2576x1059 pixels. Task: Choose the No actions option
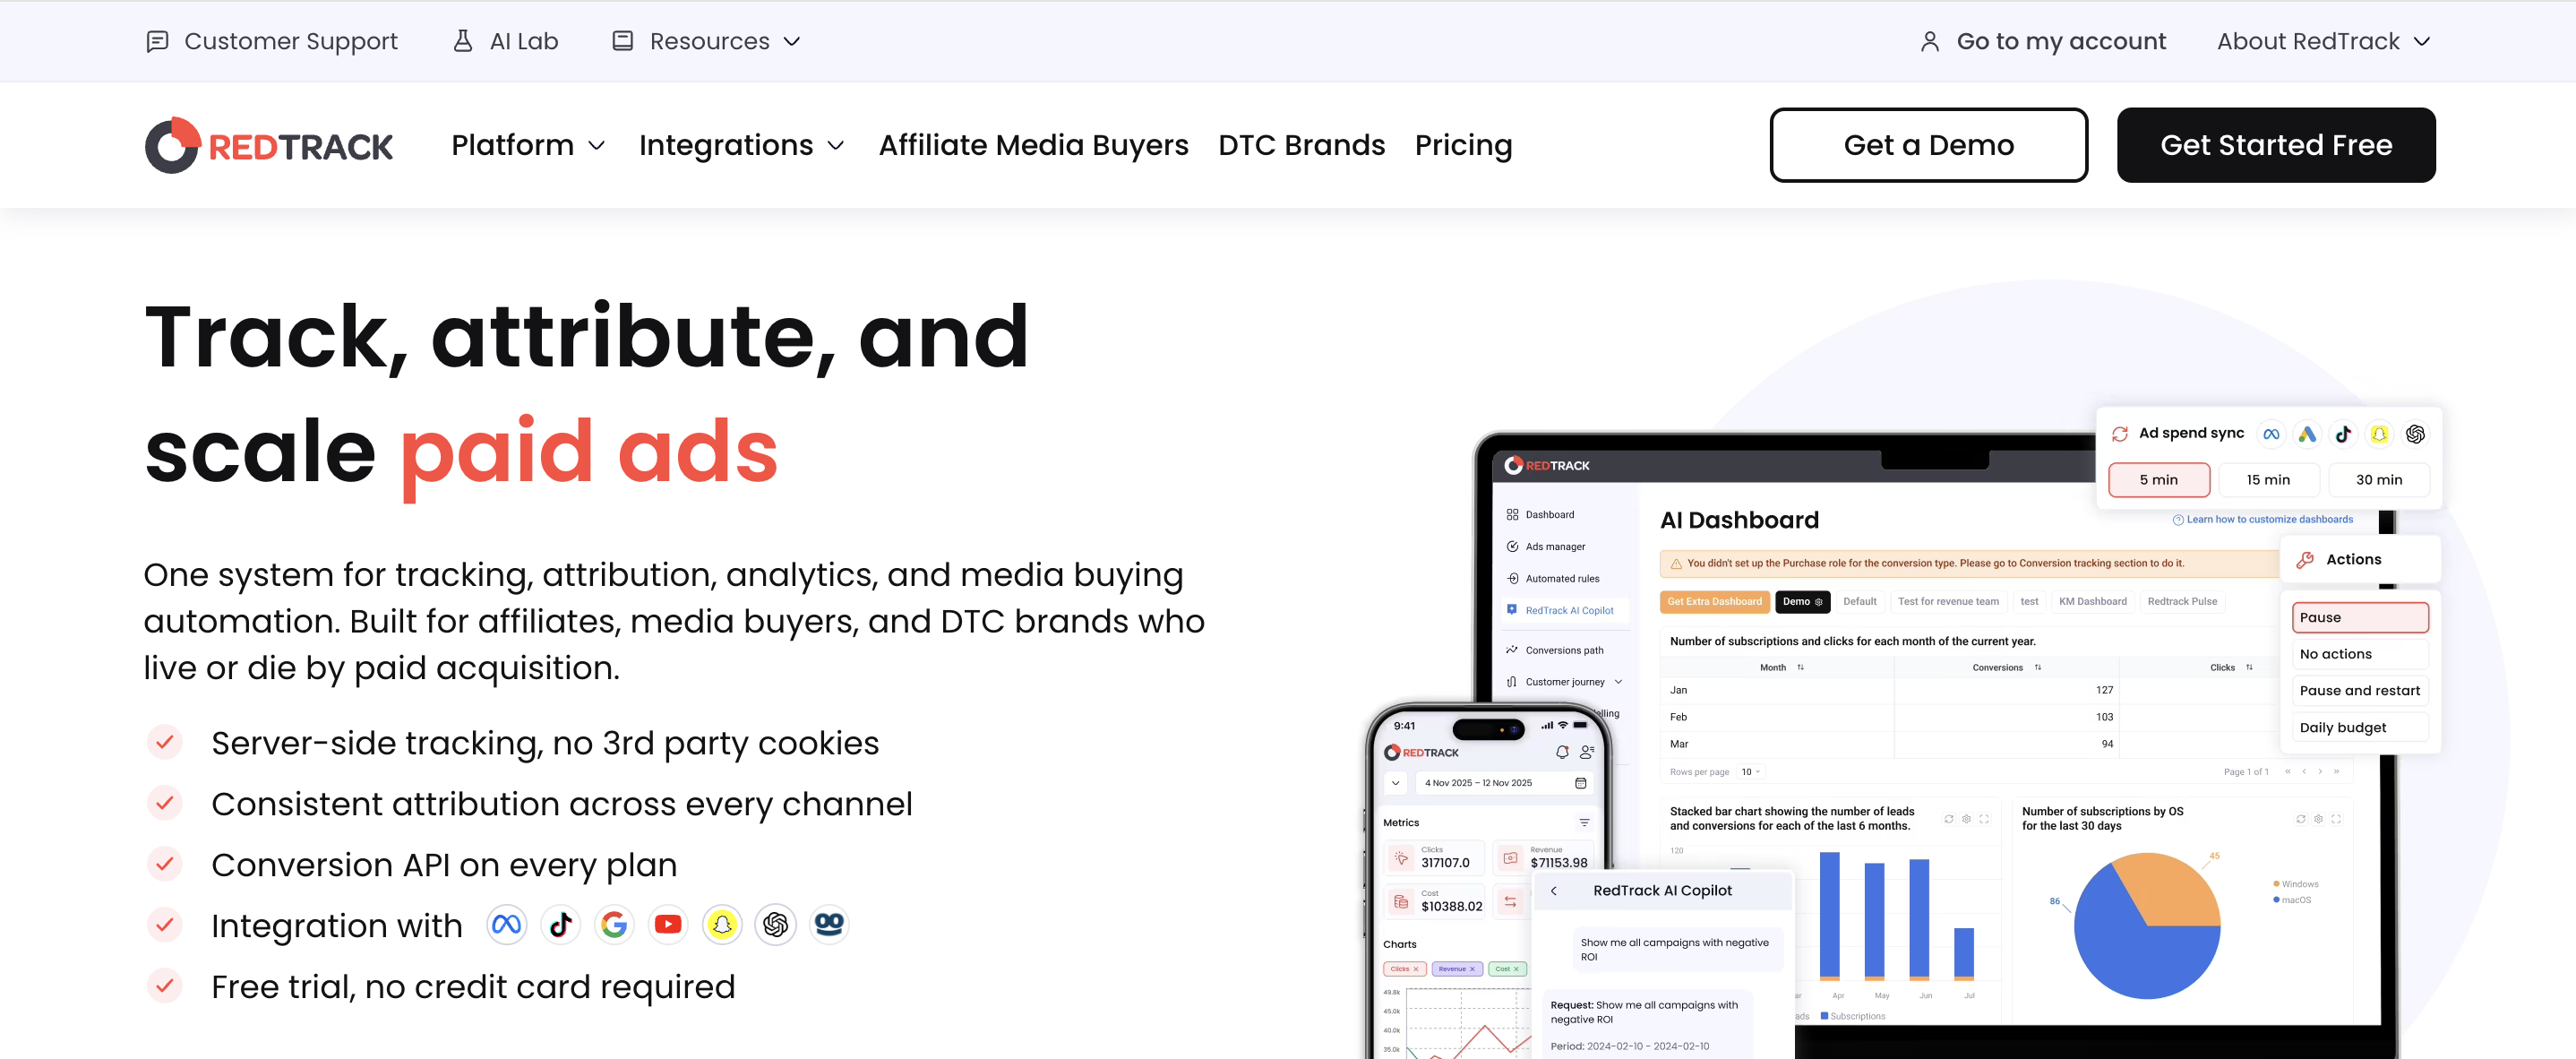click(x=2360, y=654)
